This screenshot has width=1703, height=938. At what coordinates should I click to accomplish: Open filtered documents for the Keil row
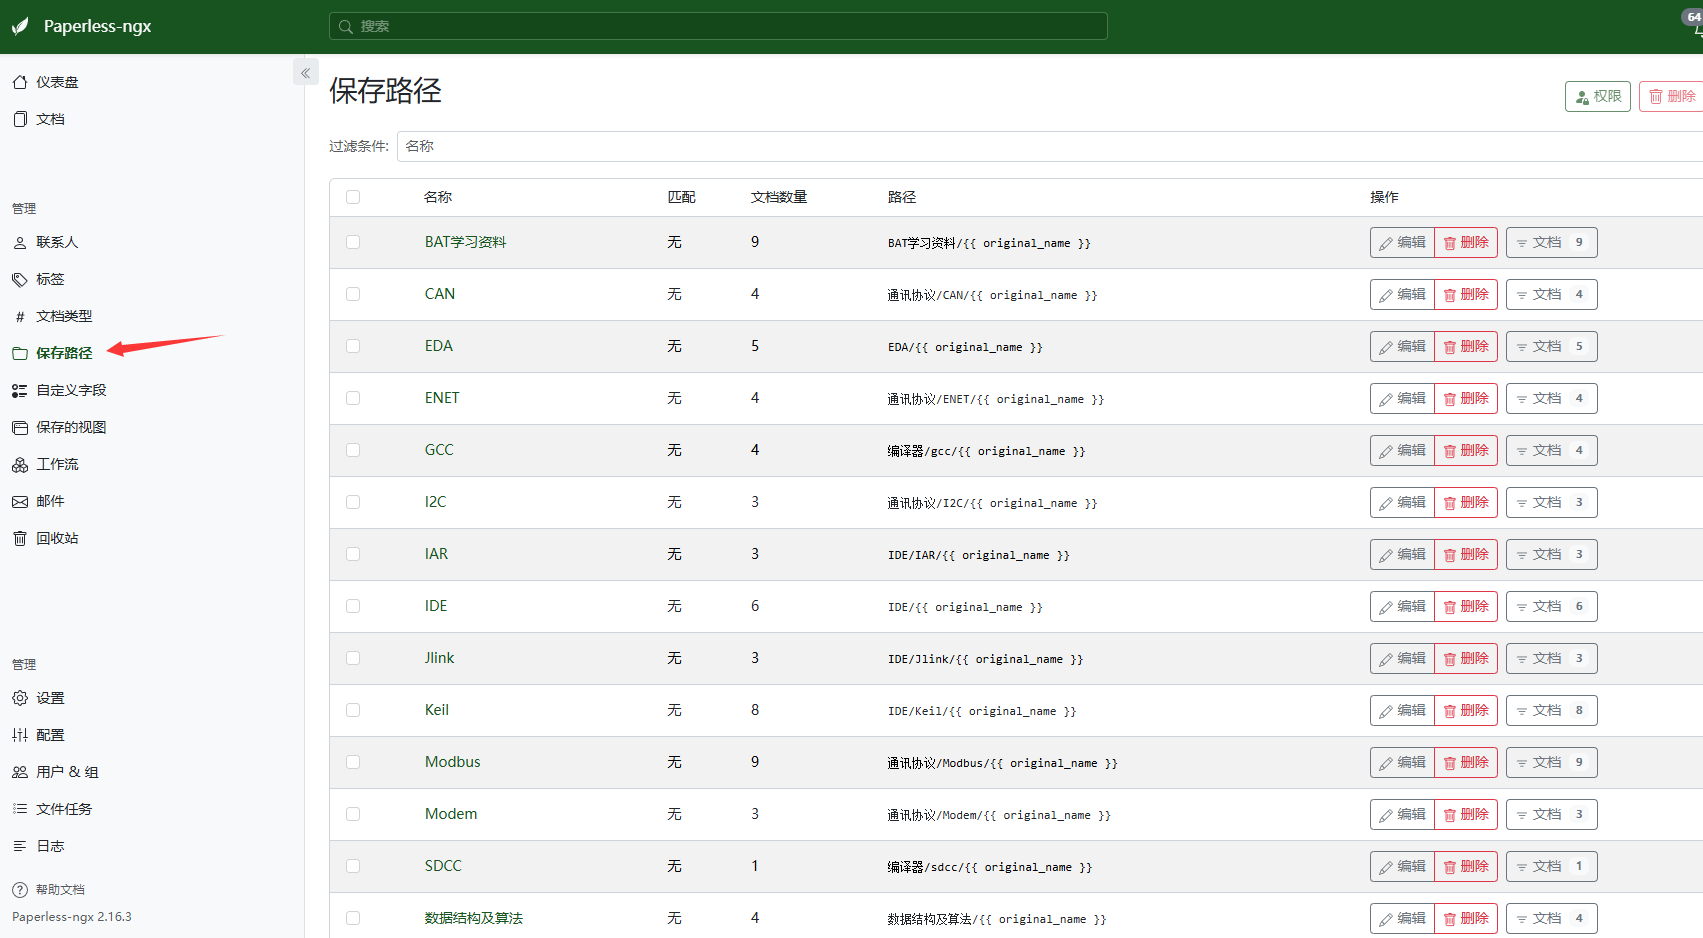pyautogui.click(x=1550, y=710)
